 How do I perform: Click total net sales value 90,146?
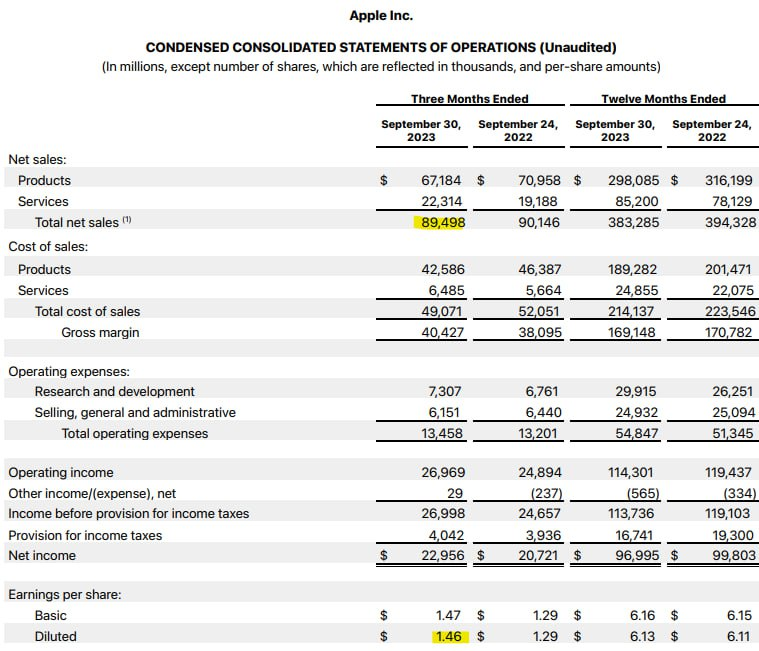tap(539, 223)
